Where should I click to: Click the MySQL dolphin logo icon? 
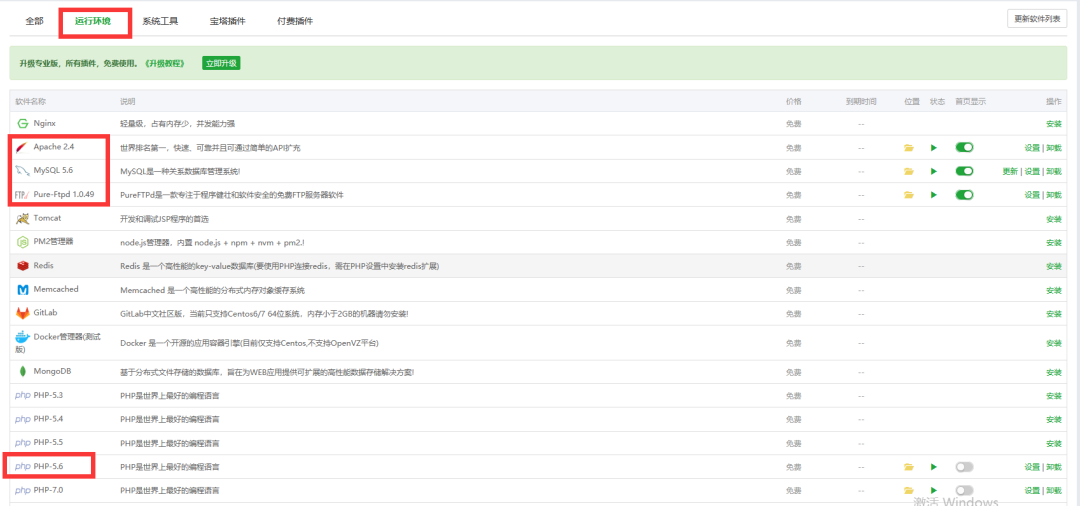tap(22, 171)
